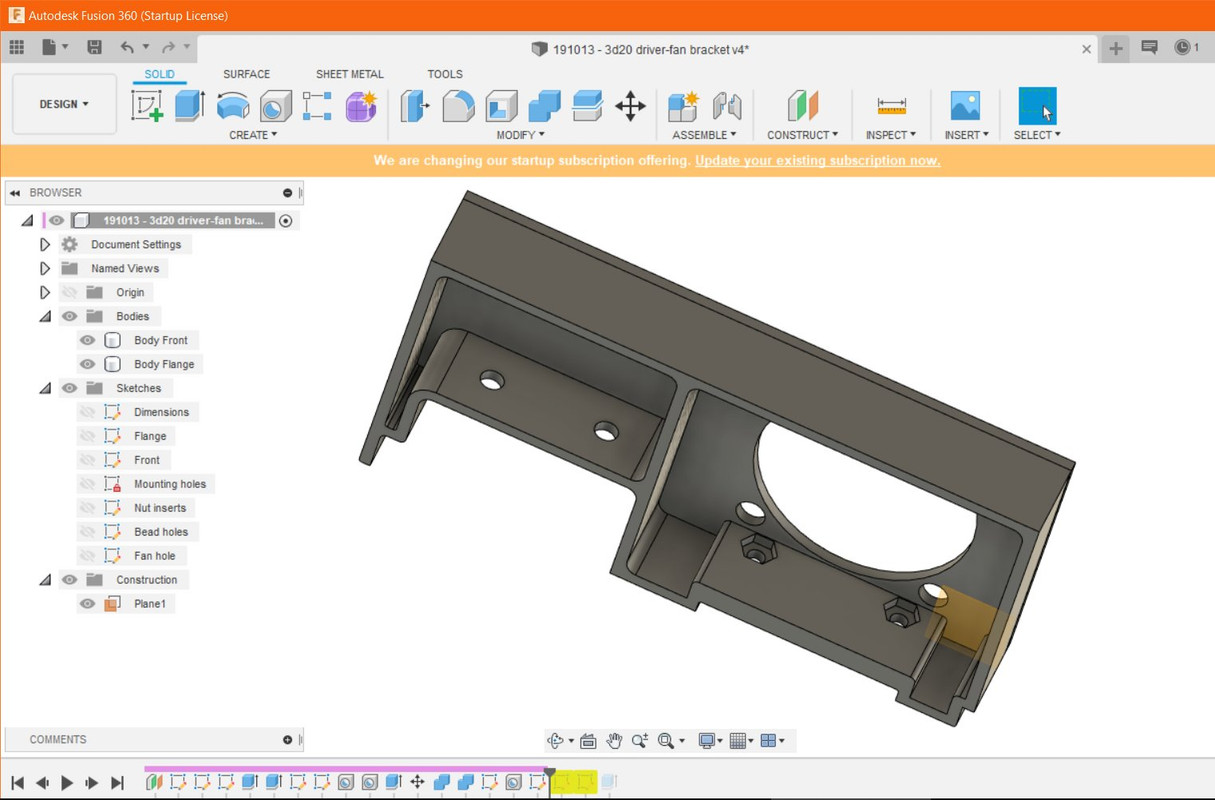Add a comment with plus button
The width and height of the screenshot is (1215, 800).
(288, 740)
